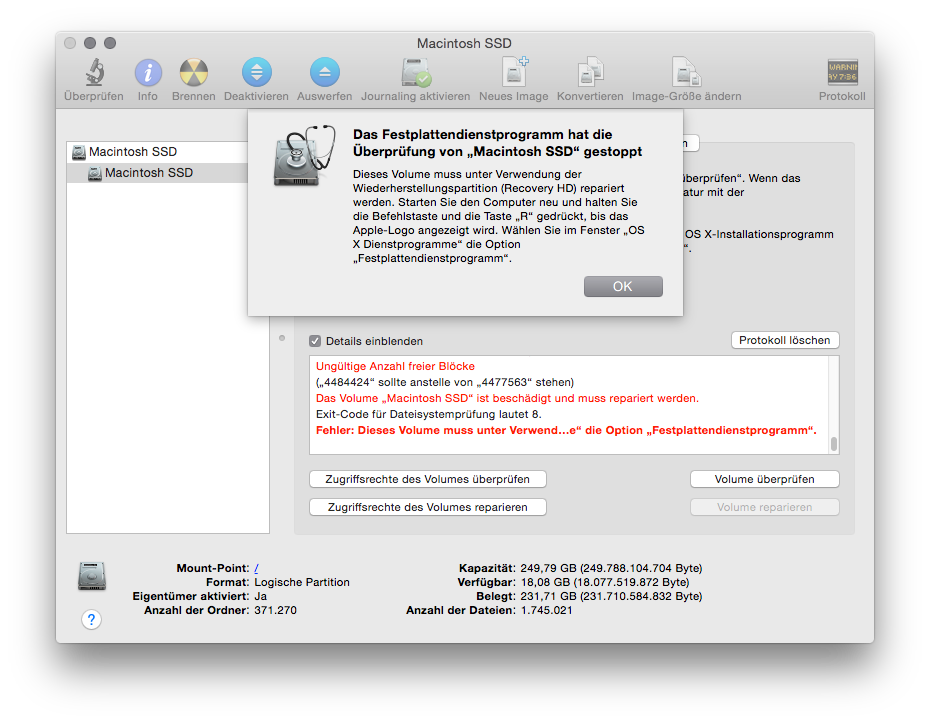Click the Kapazität value 249,79 GB
The image size is (930, 723).
(x=611, y=568)
